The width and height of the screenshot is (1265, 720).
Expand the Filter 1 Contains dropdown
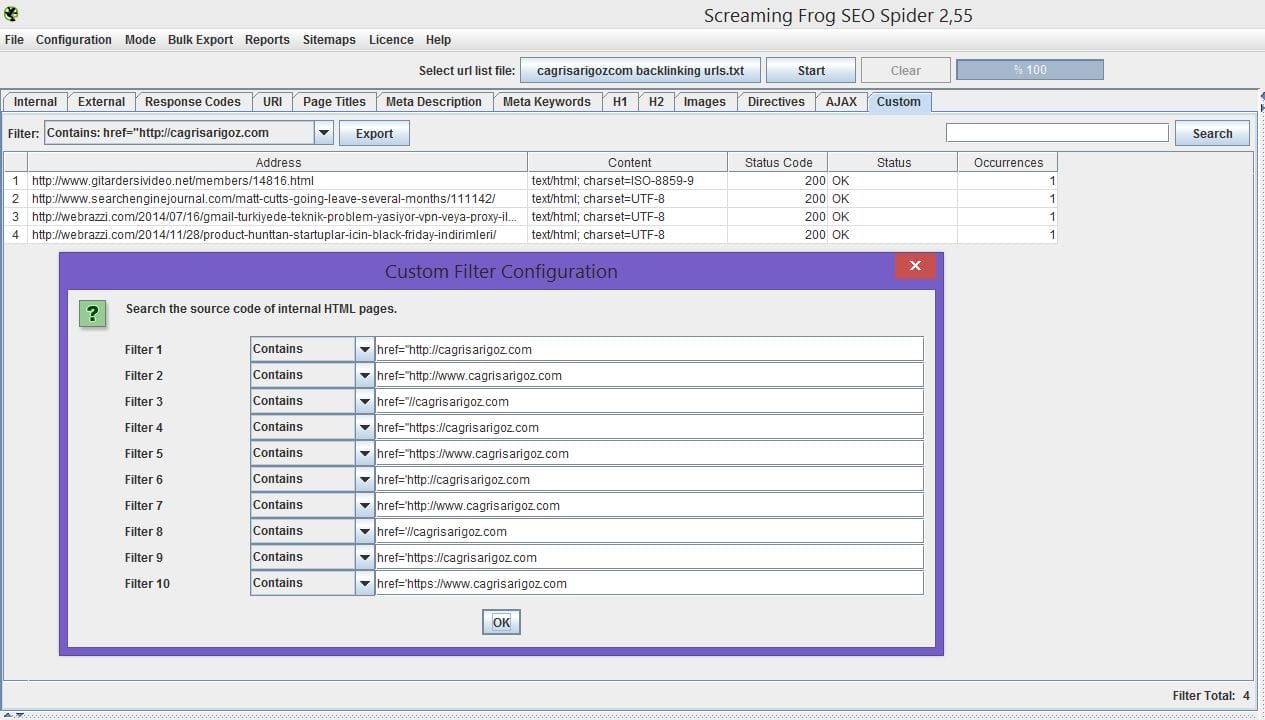(364, 349)
